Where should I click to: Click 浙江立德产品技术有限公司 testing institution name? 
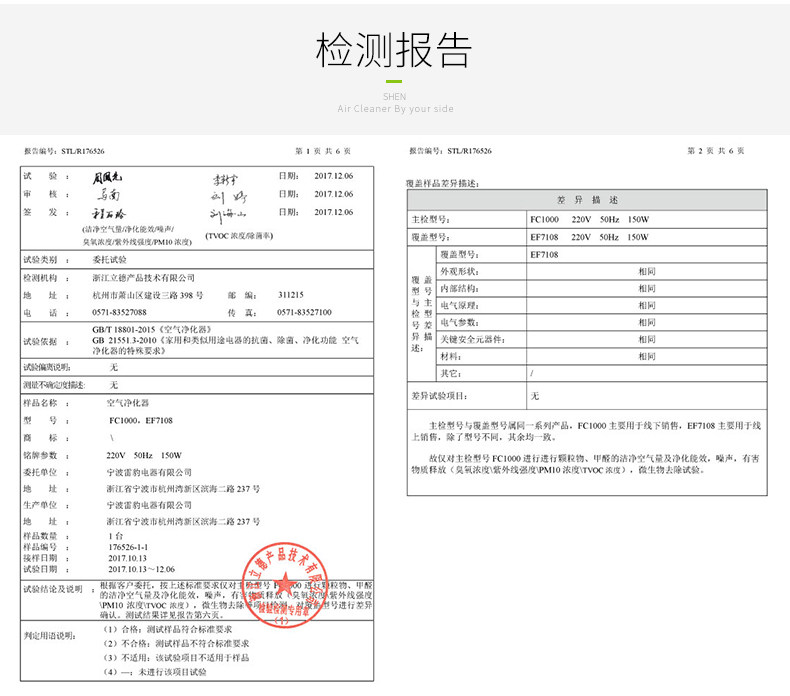pos(144,278)
